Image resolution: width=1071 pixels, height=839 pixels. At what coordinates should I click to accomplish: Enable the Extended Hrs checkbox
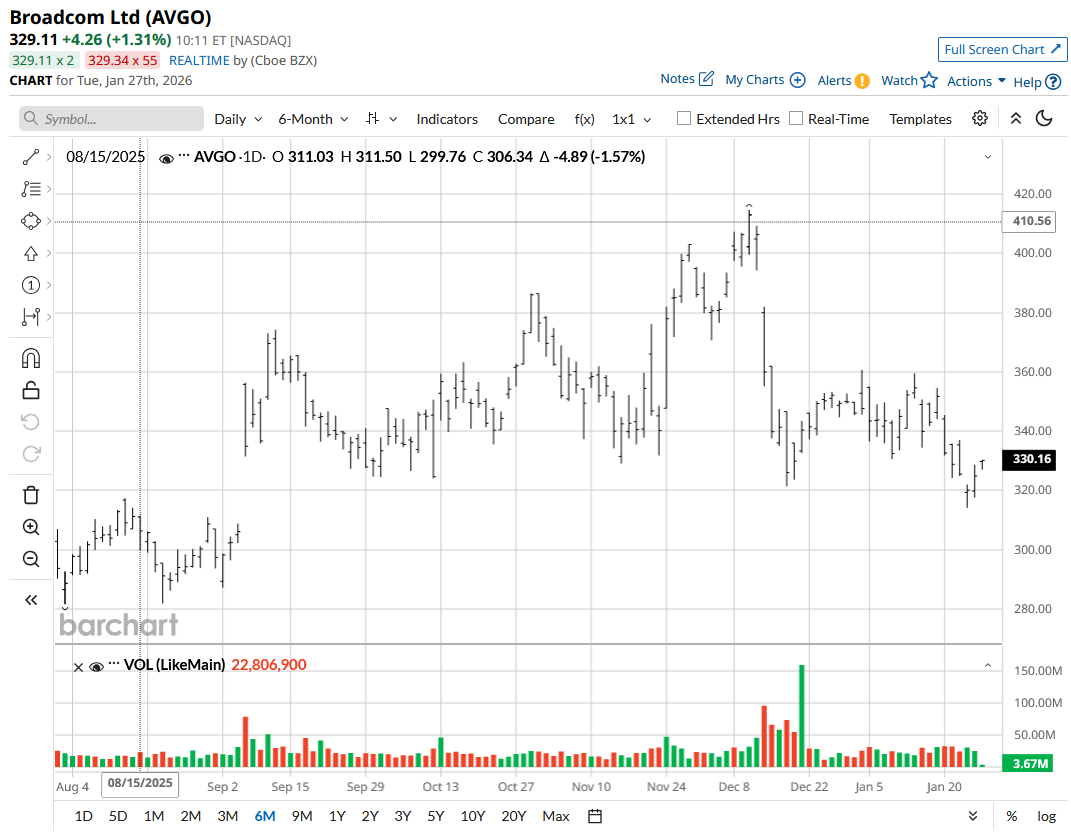point(684,118)
